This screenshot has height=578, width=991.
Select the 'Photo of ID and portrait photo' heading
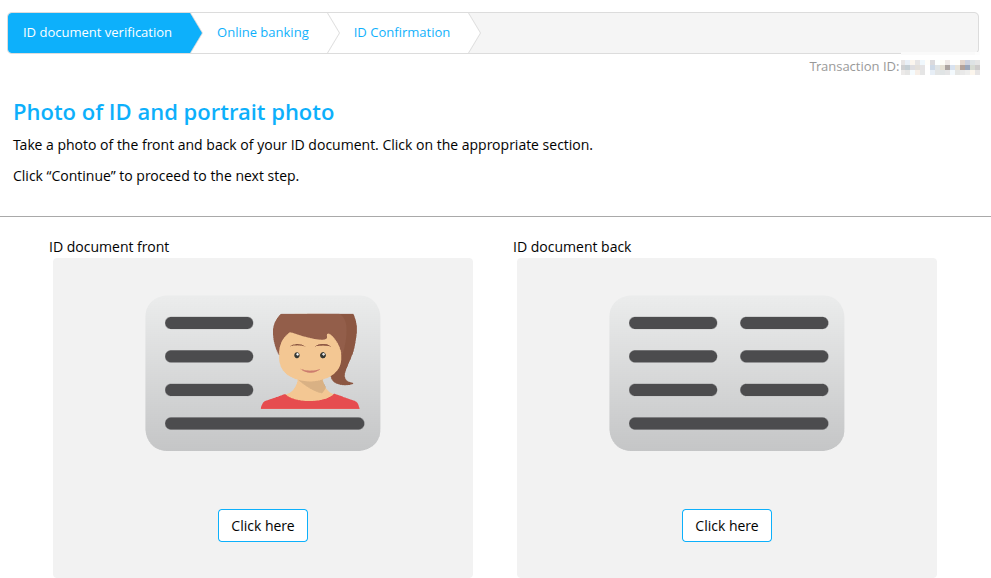pyautogui.click(x=174, y=112)
